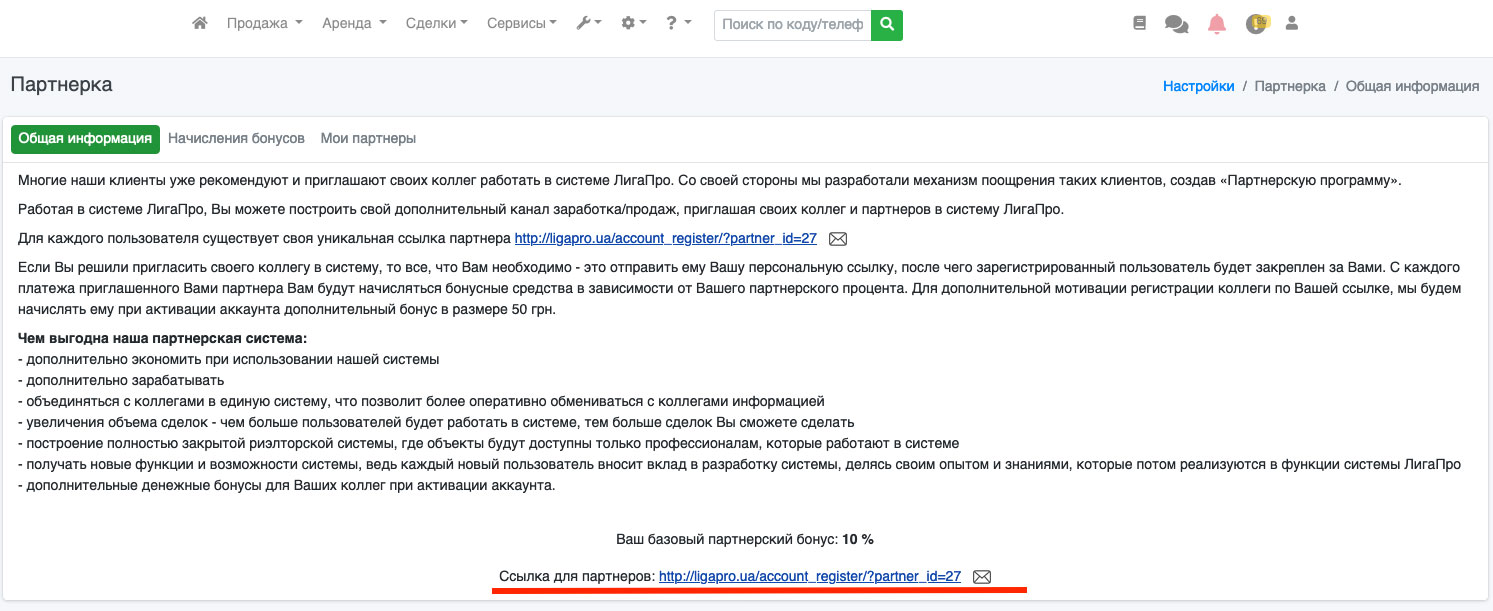
Task: Click the Настройки breadcrumb link
Action: coord(1198,86)
